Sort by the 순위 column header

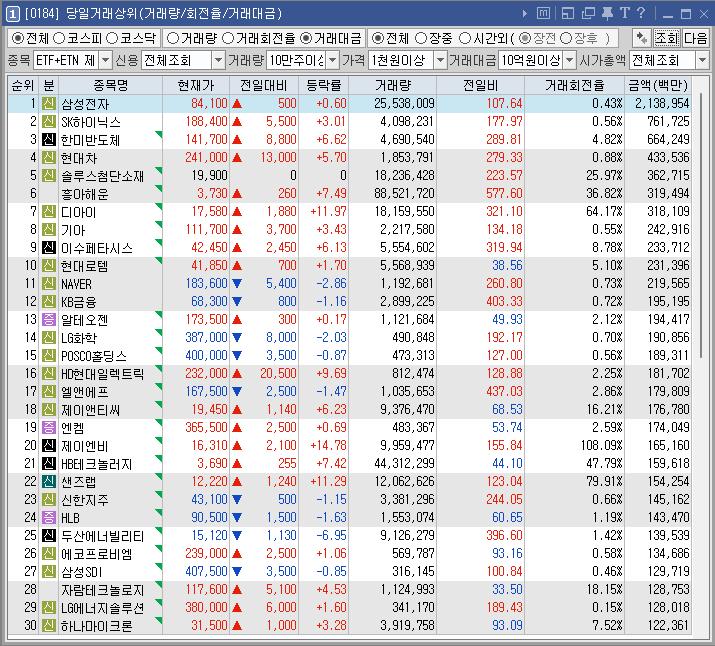click(x=23, y=85)
